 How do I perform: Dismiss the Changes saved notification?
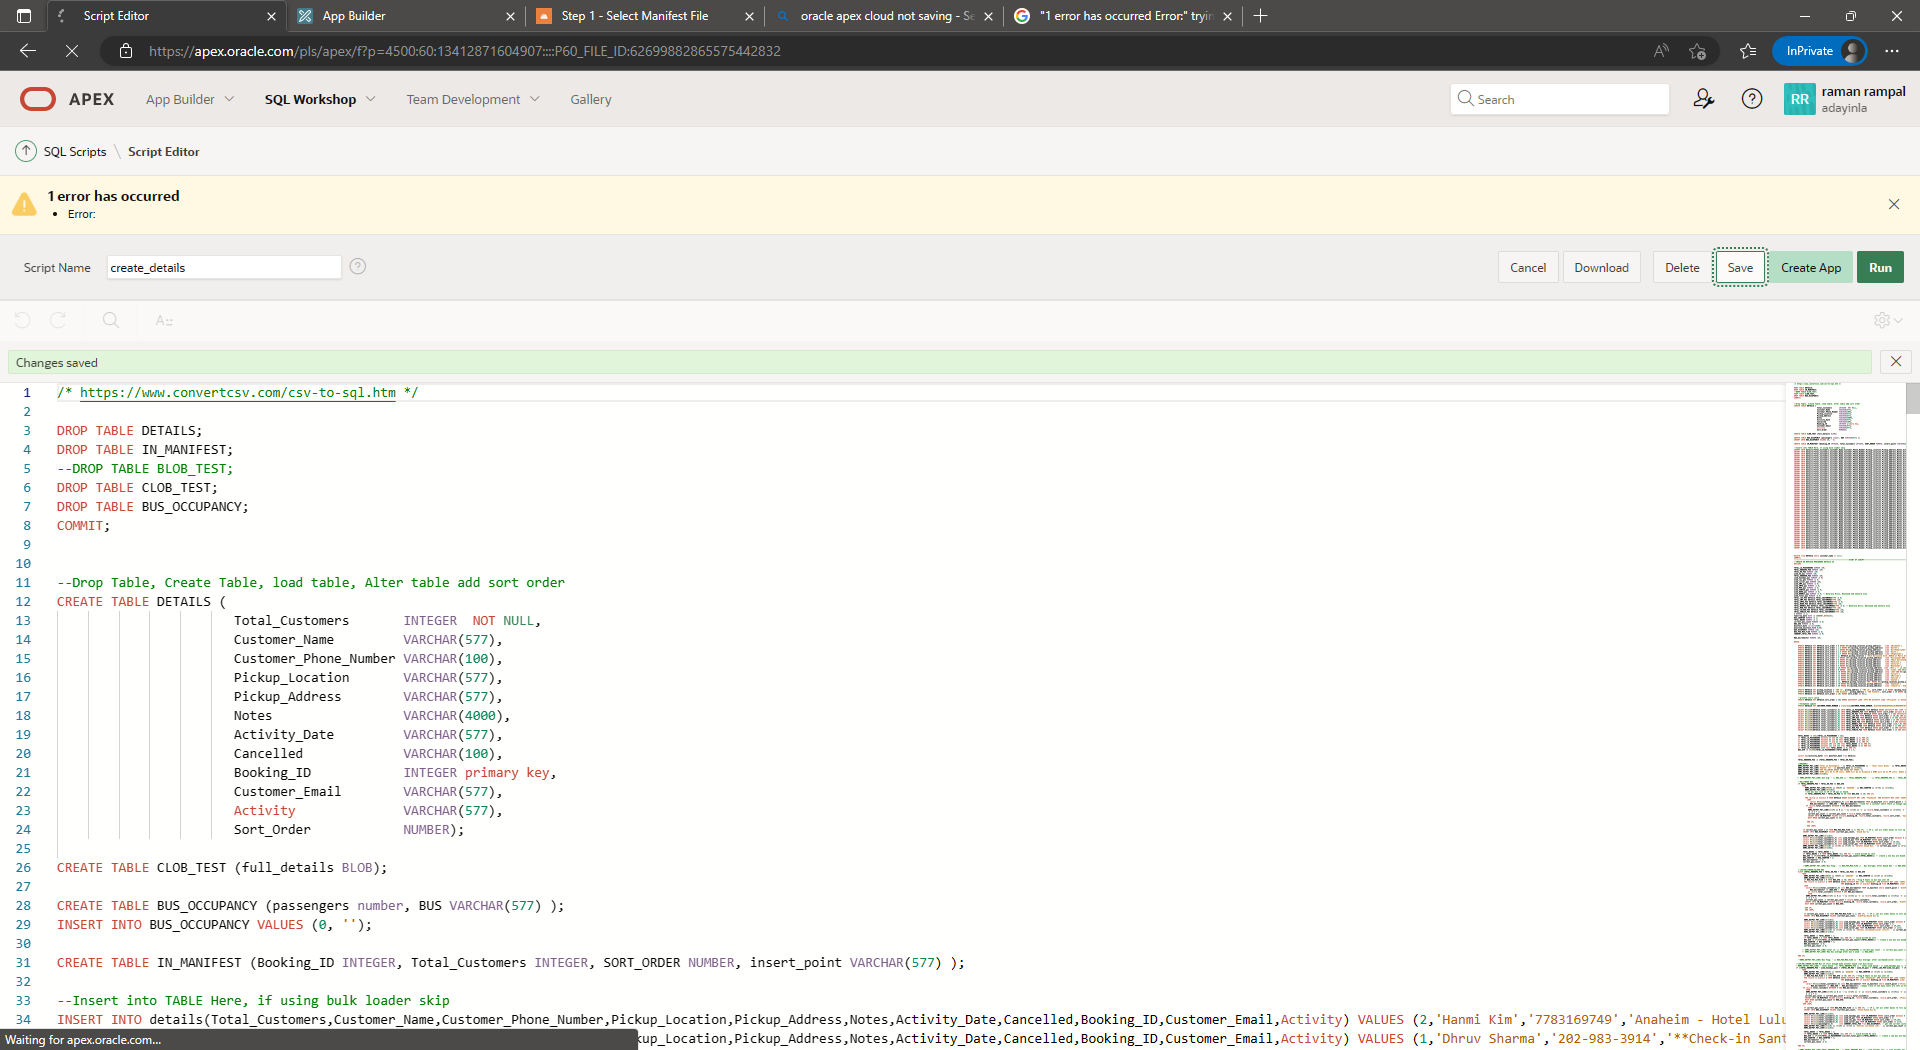pos(1896,361)
